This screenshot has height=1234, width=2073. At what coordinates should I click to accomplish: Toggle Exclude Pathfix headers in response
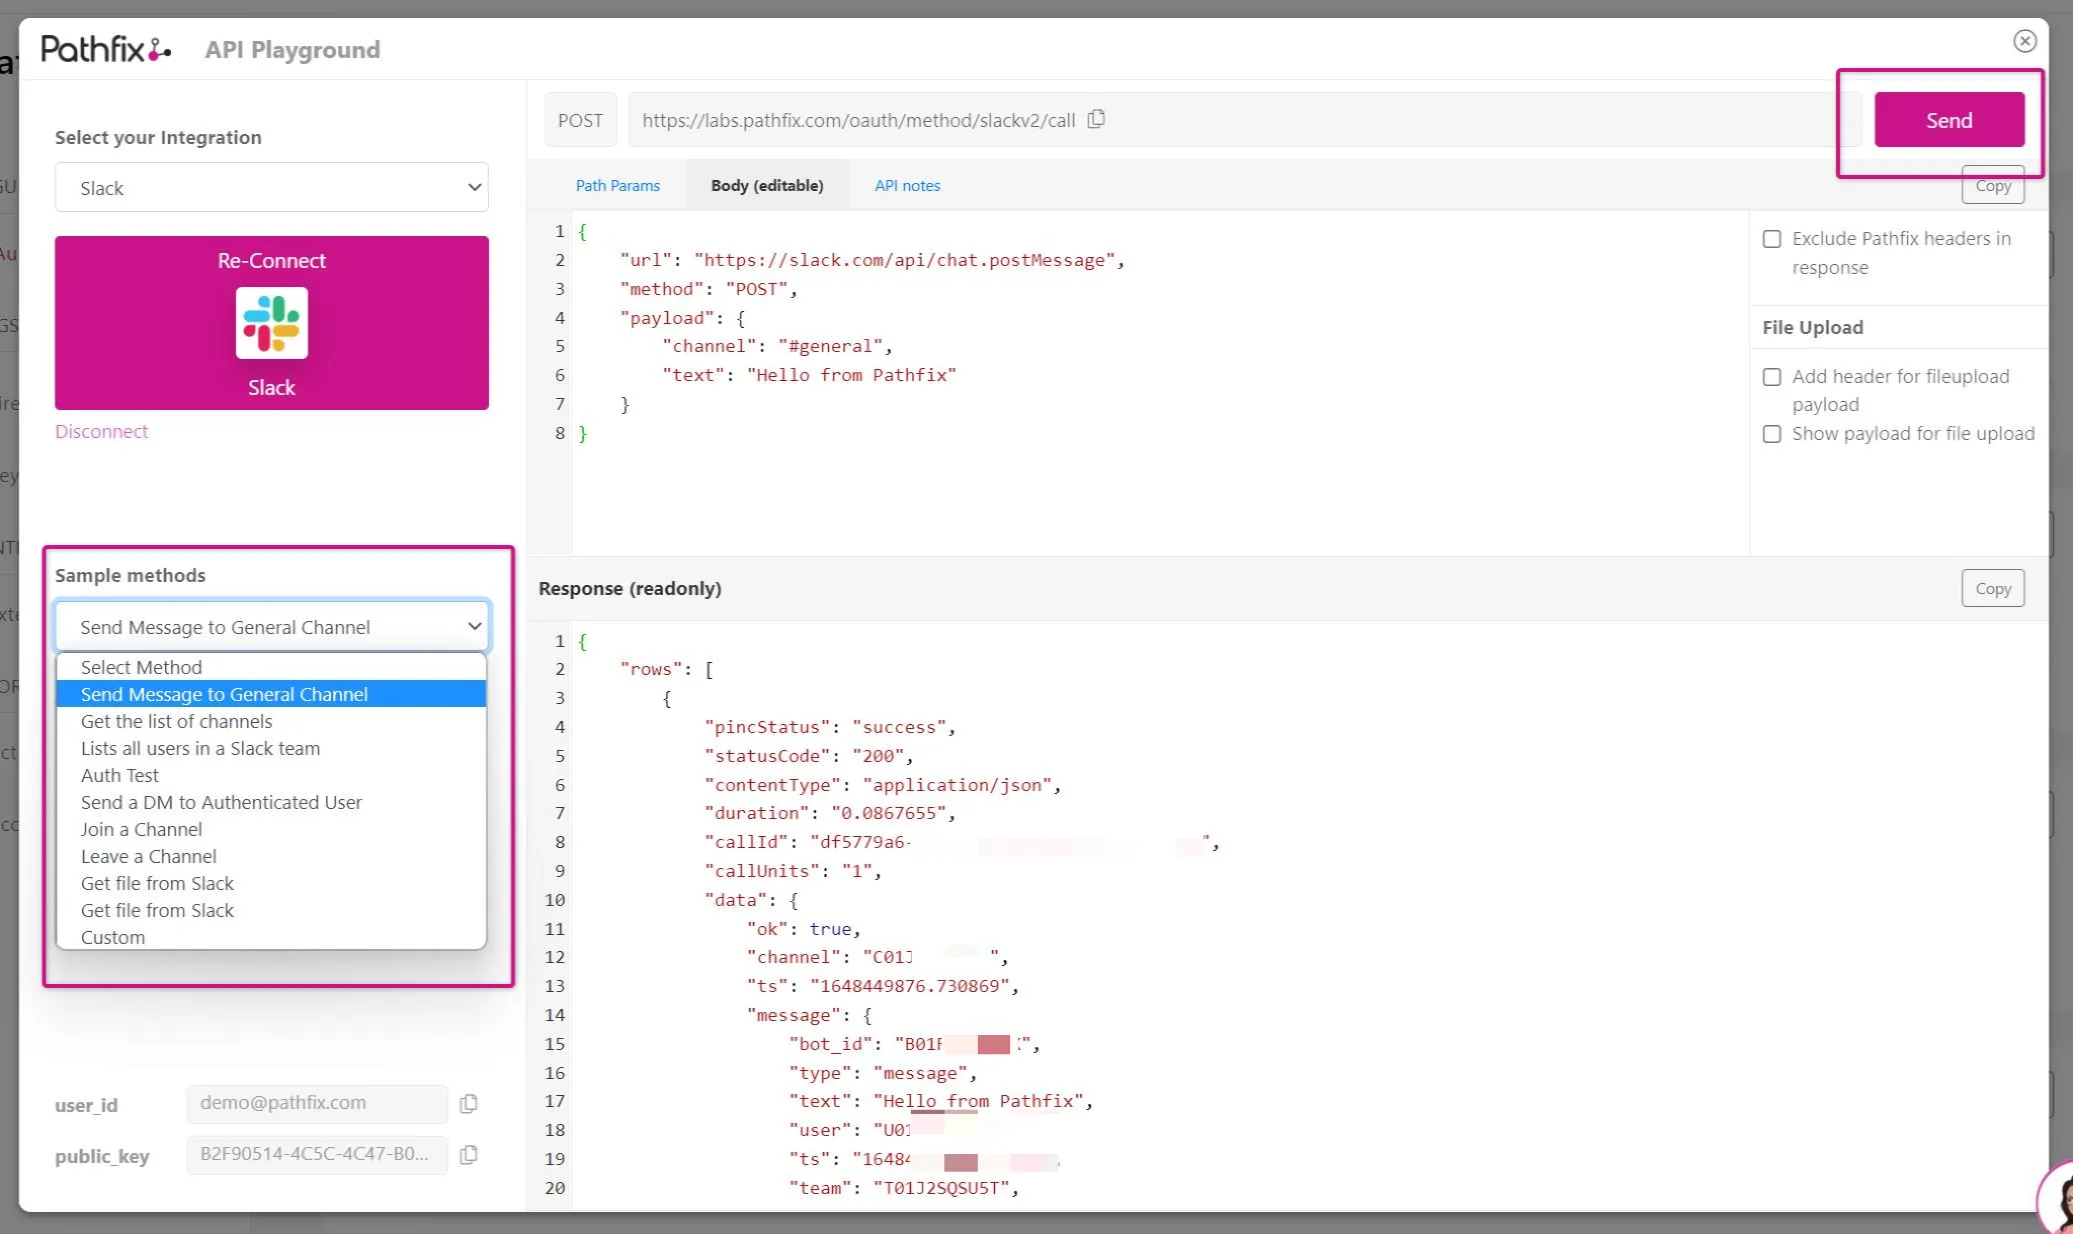1771,239
